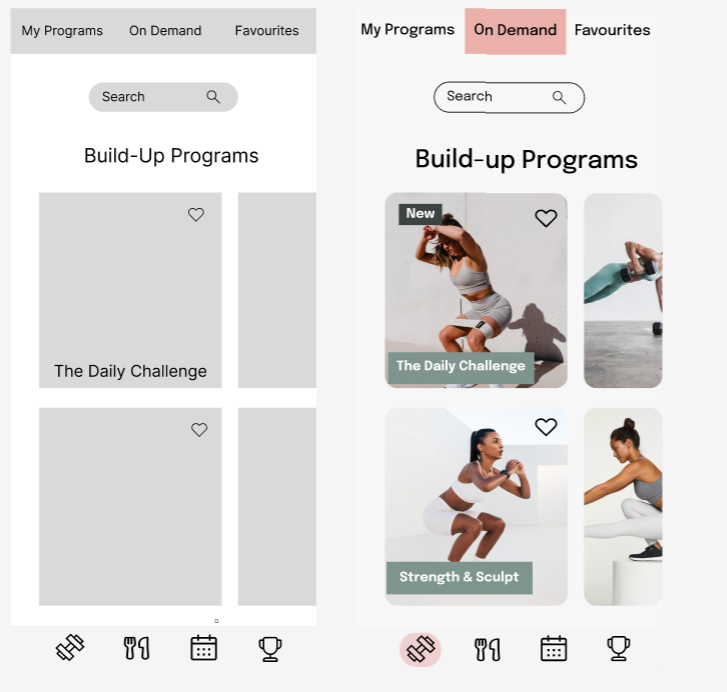
Task: Select the calendar icon in colored design navbar
Action: [x=554, y=648]
